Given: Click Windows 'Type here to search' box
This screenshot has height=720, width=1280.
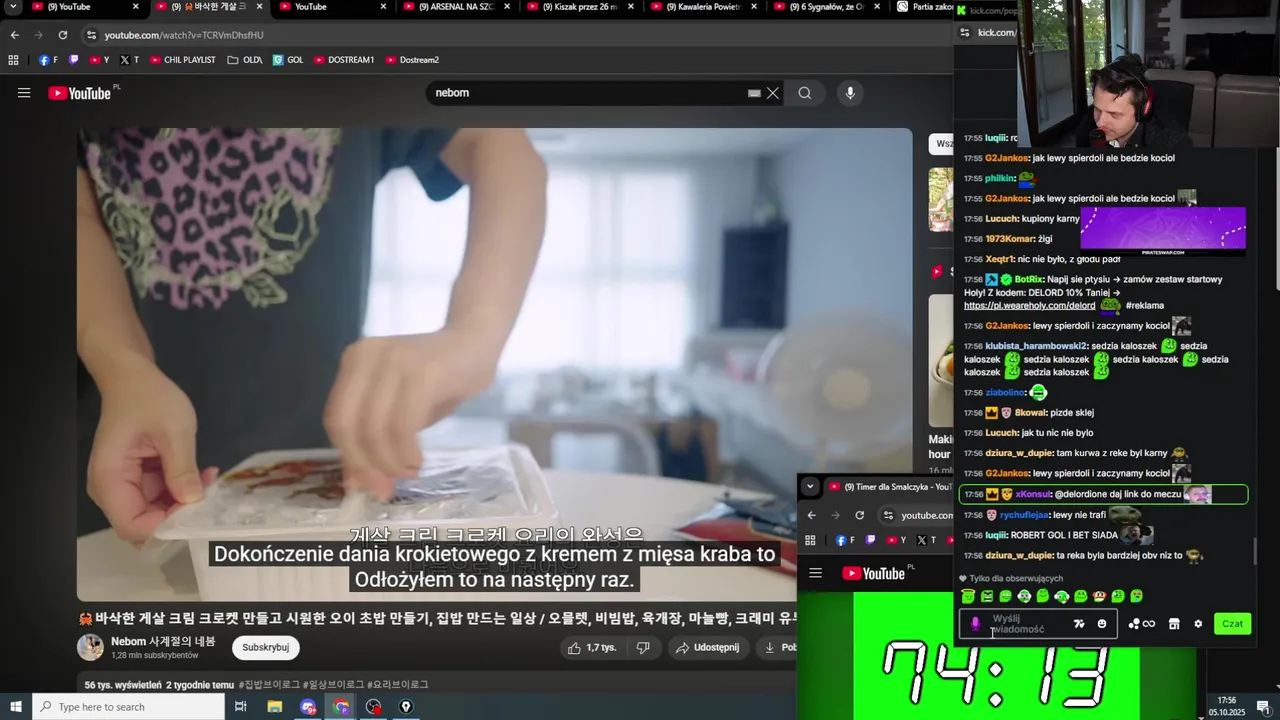Looking at the screenshot, I should tap(128, 707).
